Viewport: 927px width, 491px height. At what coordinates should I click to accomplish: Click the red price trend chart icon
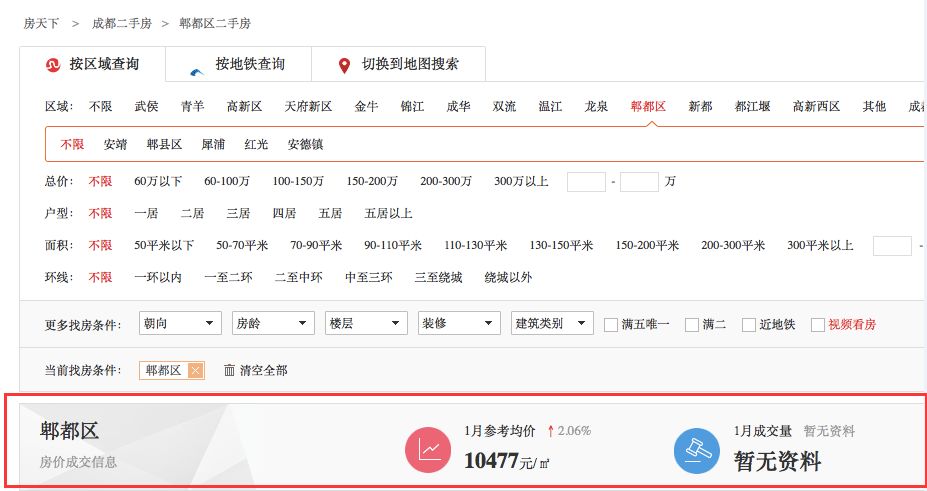point(428,450)
